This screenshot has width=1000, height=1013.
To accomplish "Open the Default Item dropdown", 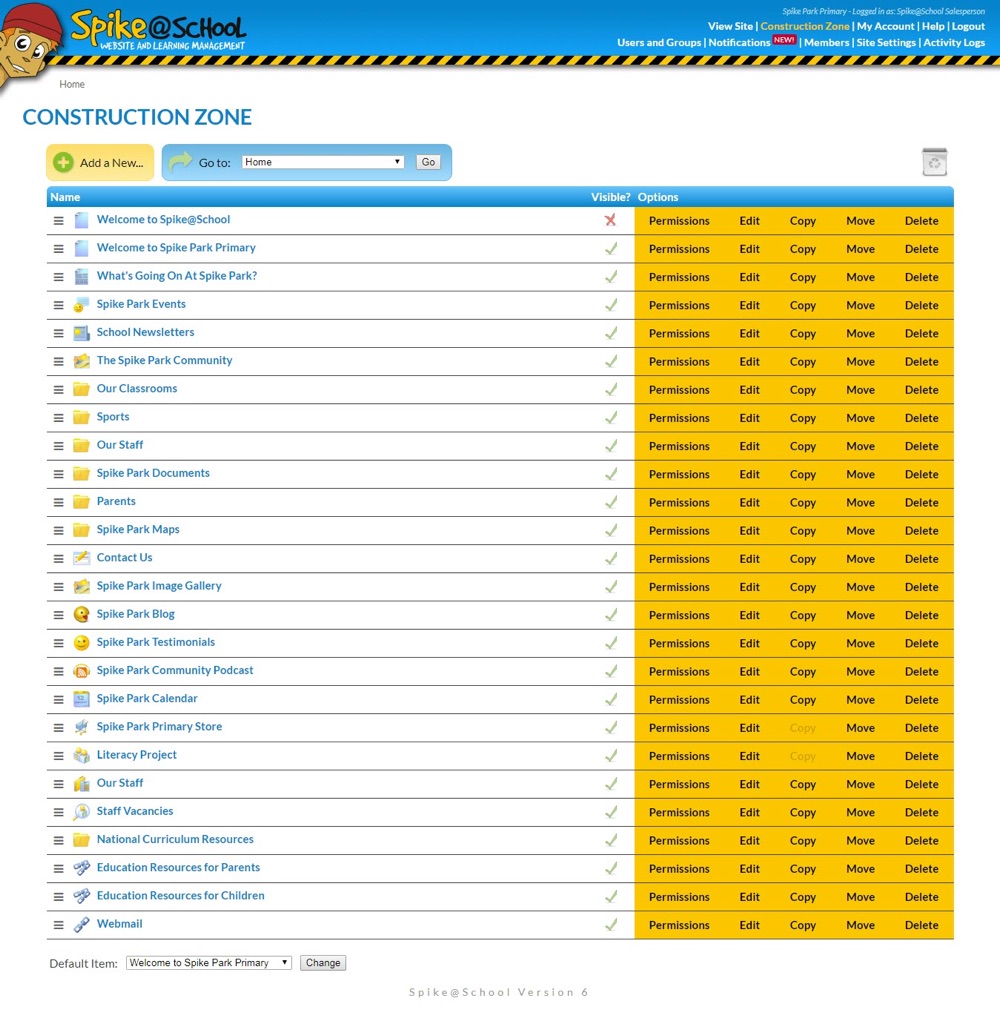I will coord(208,963).
